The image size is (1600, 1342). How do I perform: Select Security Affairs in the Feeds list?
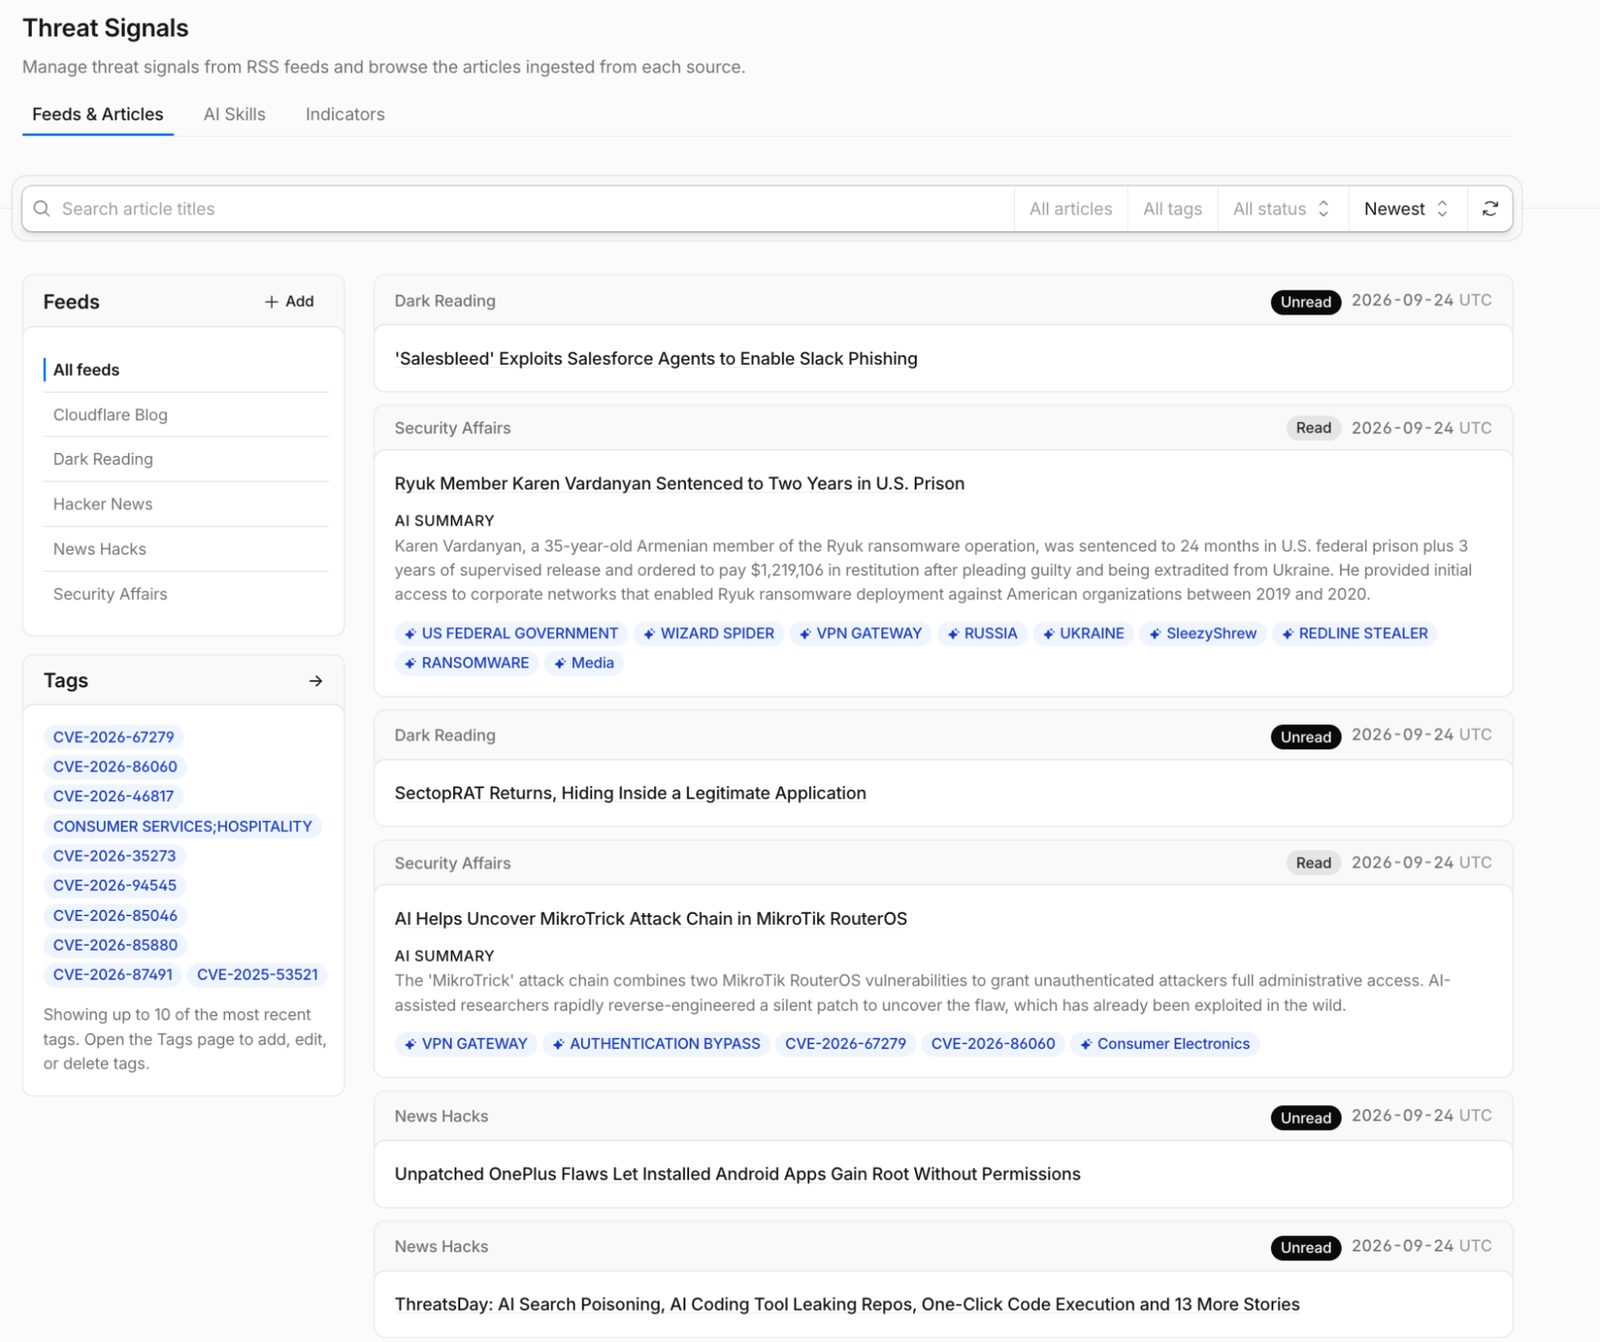pyautogui.click(x=186, y=594)
